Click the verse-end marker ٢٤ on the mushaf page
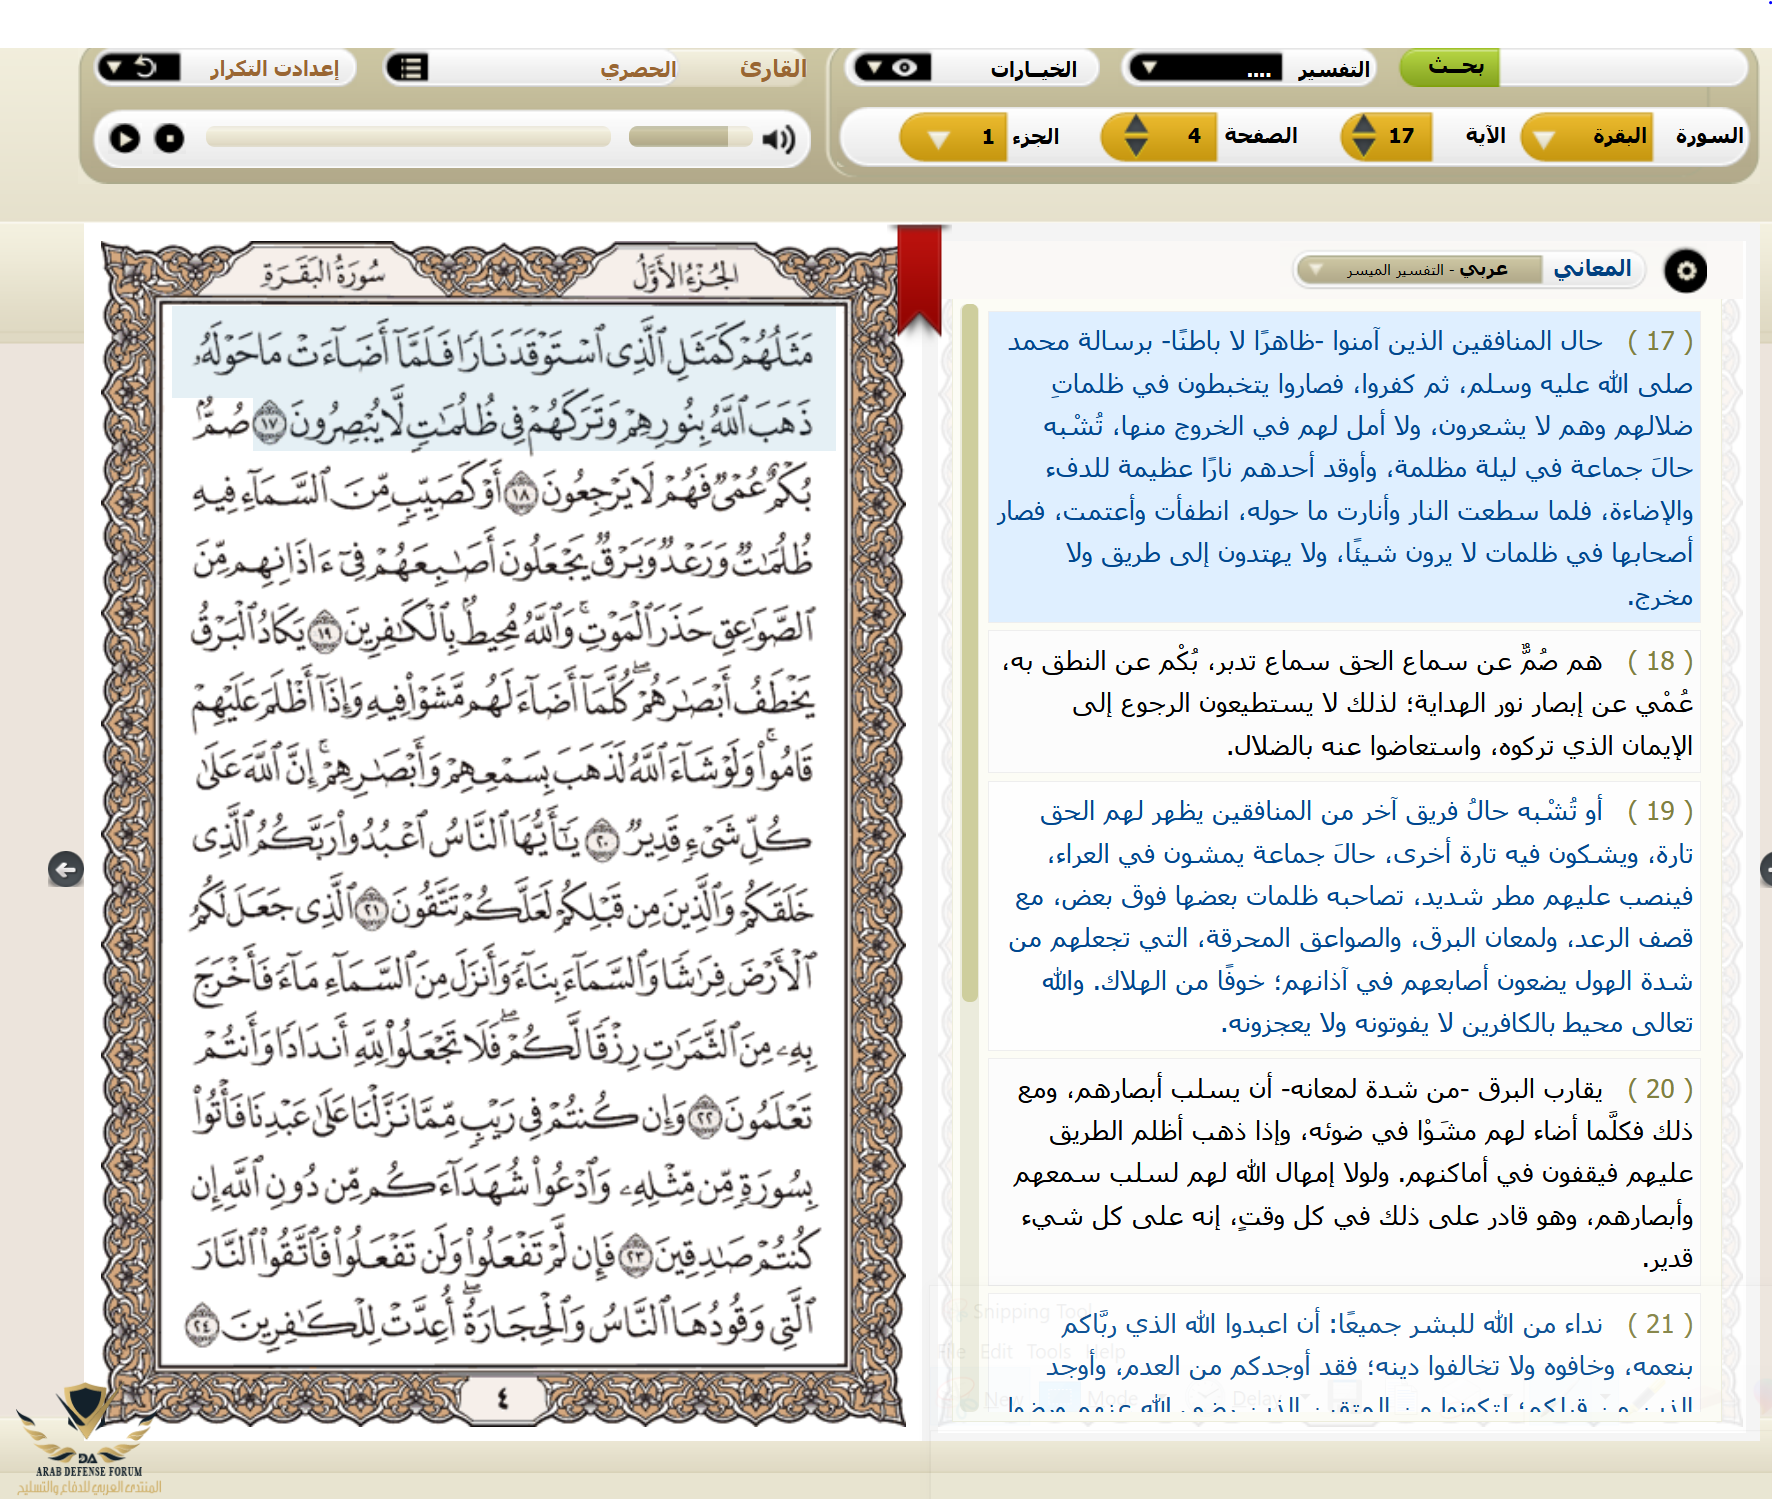 203,1325
